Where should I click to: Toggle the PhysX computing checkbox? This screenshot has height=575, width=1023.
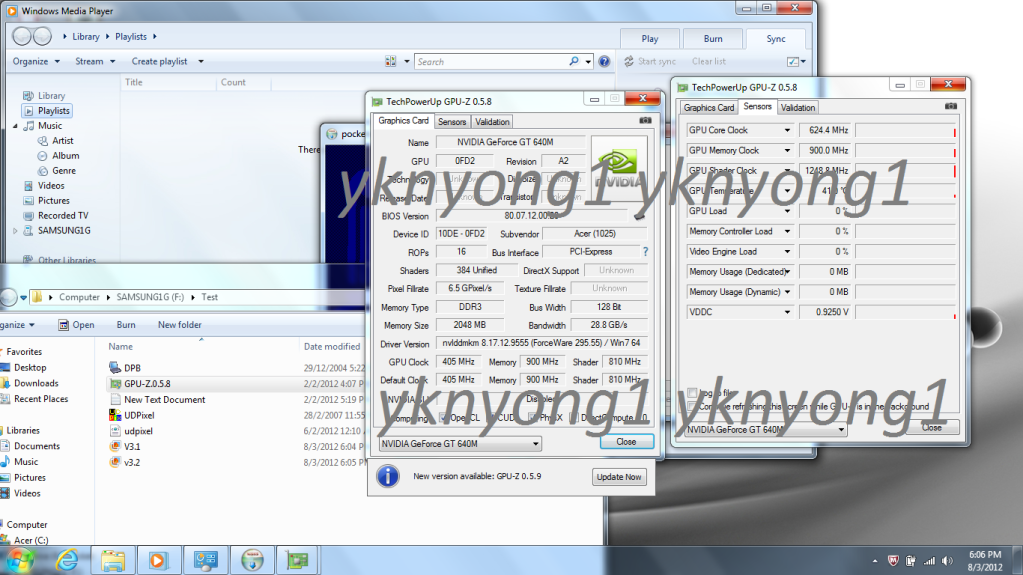click(x=533, y=418)
